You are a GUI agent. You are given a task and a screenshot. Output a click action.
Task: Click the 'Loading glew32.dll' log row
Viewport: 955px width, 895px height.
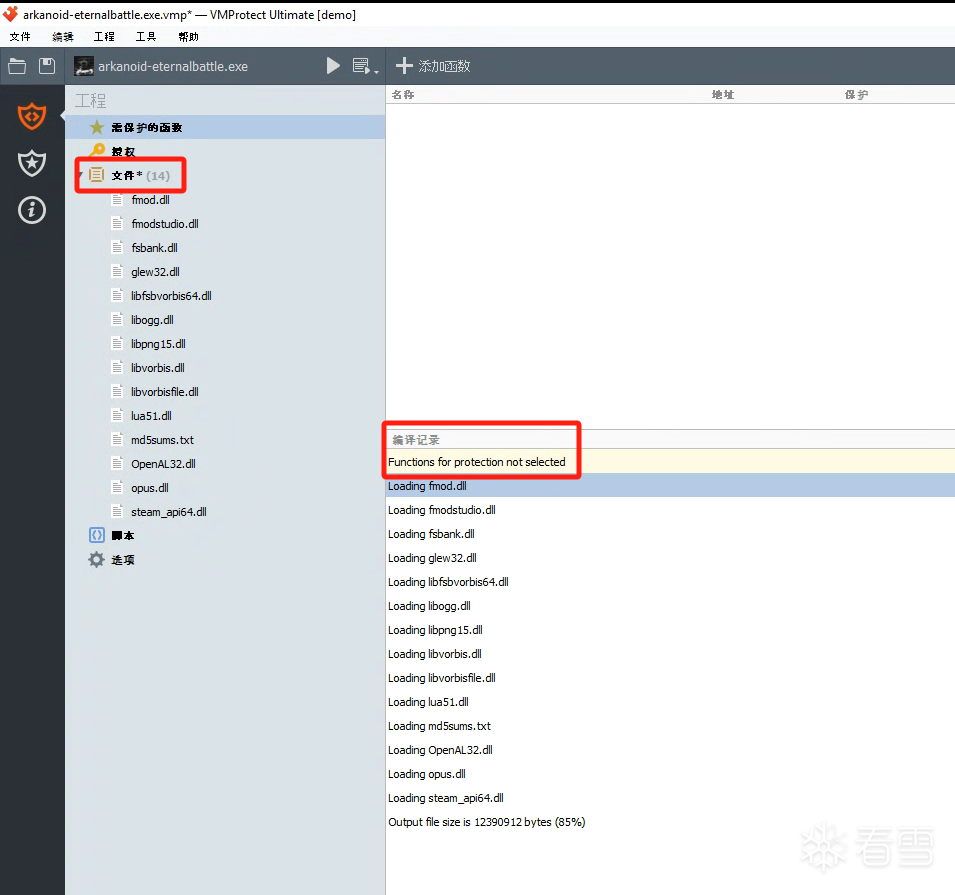coord(670,558)
